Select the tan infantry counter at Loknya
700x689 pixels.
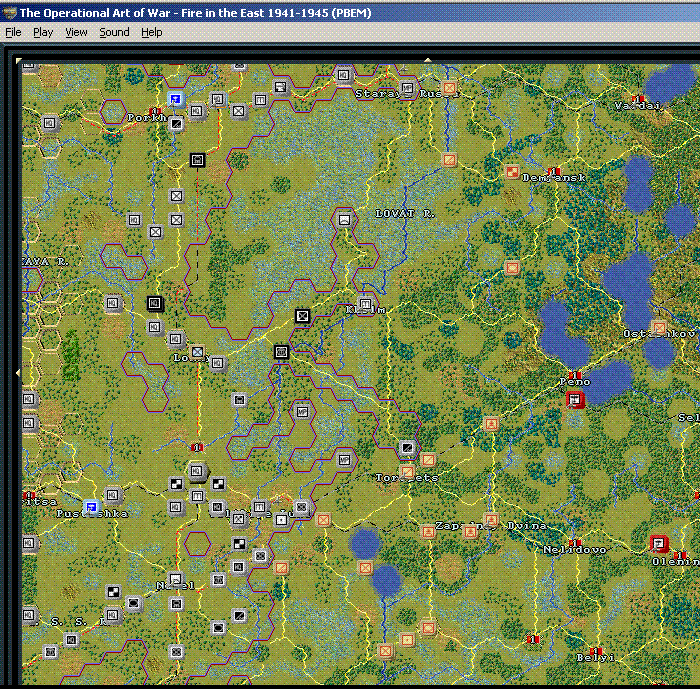pos(197,352)
